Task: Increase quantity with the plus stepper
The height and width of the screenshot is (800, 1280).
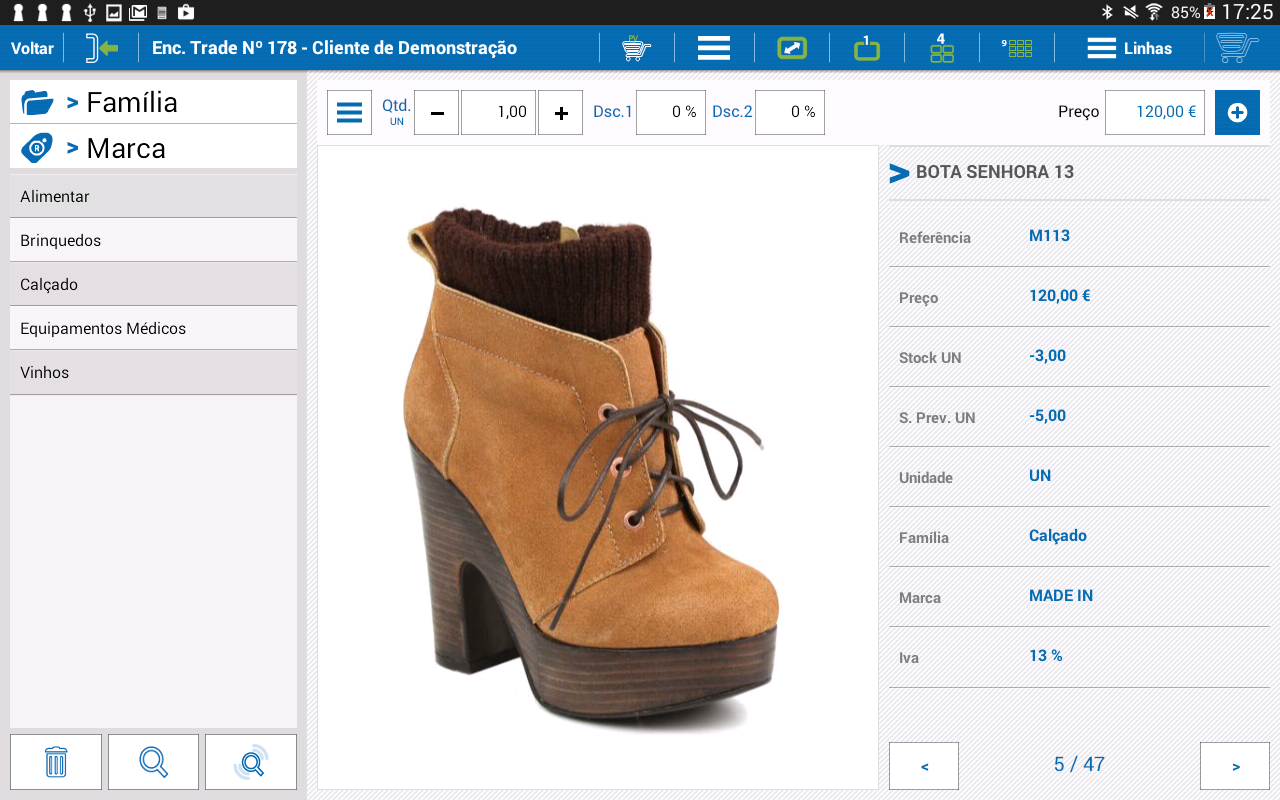Action: [x=560, y=113]
